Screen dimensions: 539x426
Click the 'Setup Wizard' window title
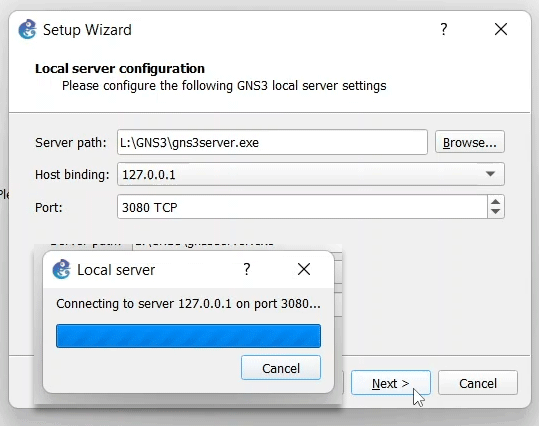[87, 30]
